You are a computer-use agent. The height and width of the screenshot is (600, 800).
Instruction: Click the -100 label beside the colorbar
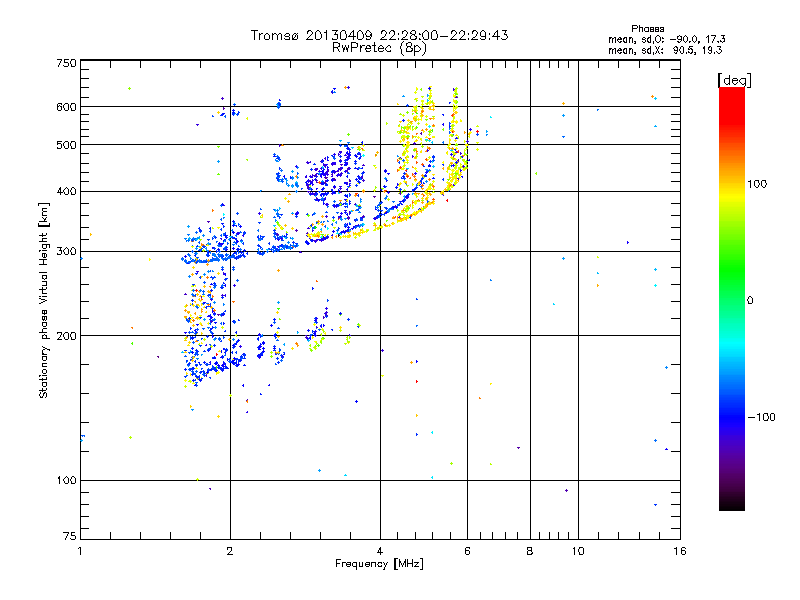(761, 417)
